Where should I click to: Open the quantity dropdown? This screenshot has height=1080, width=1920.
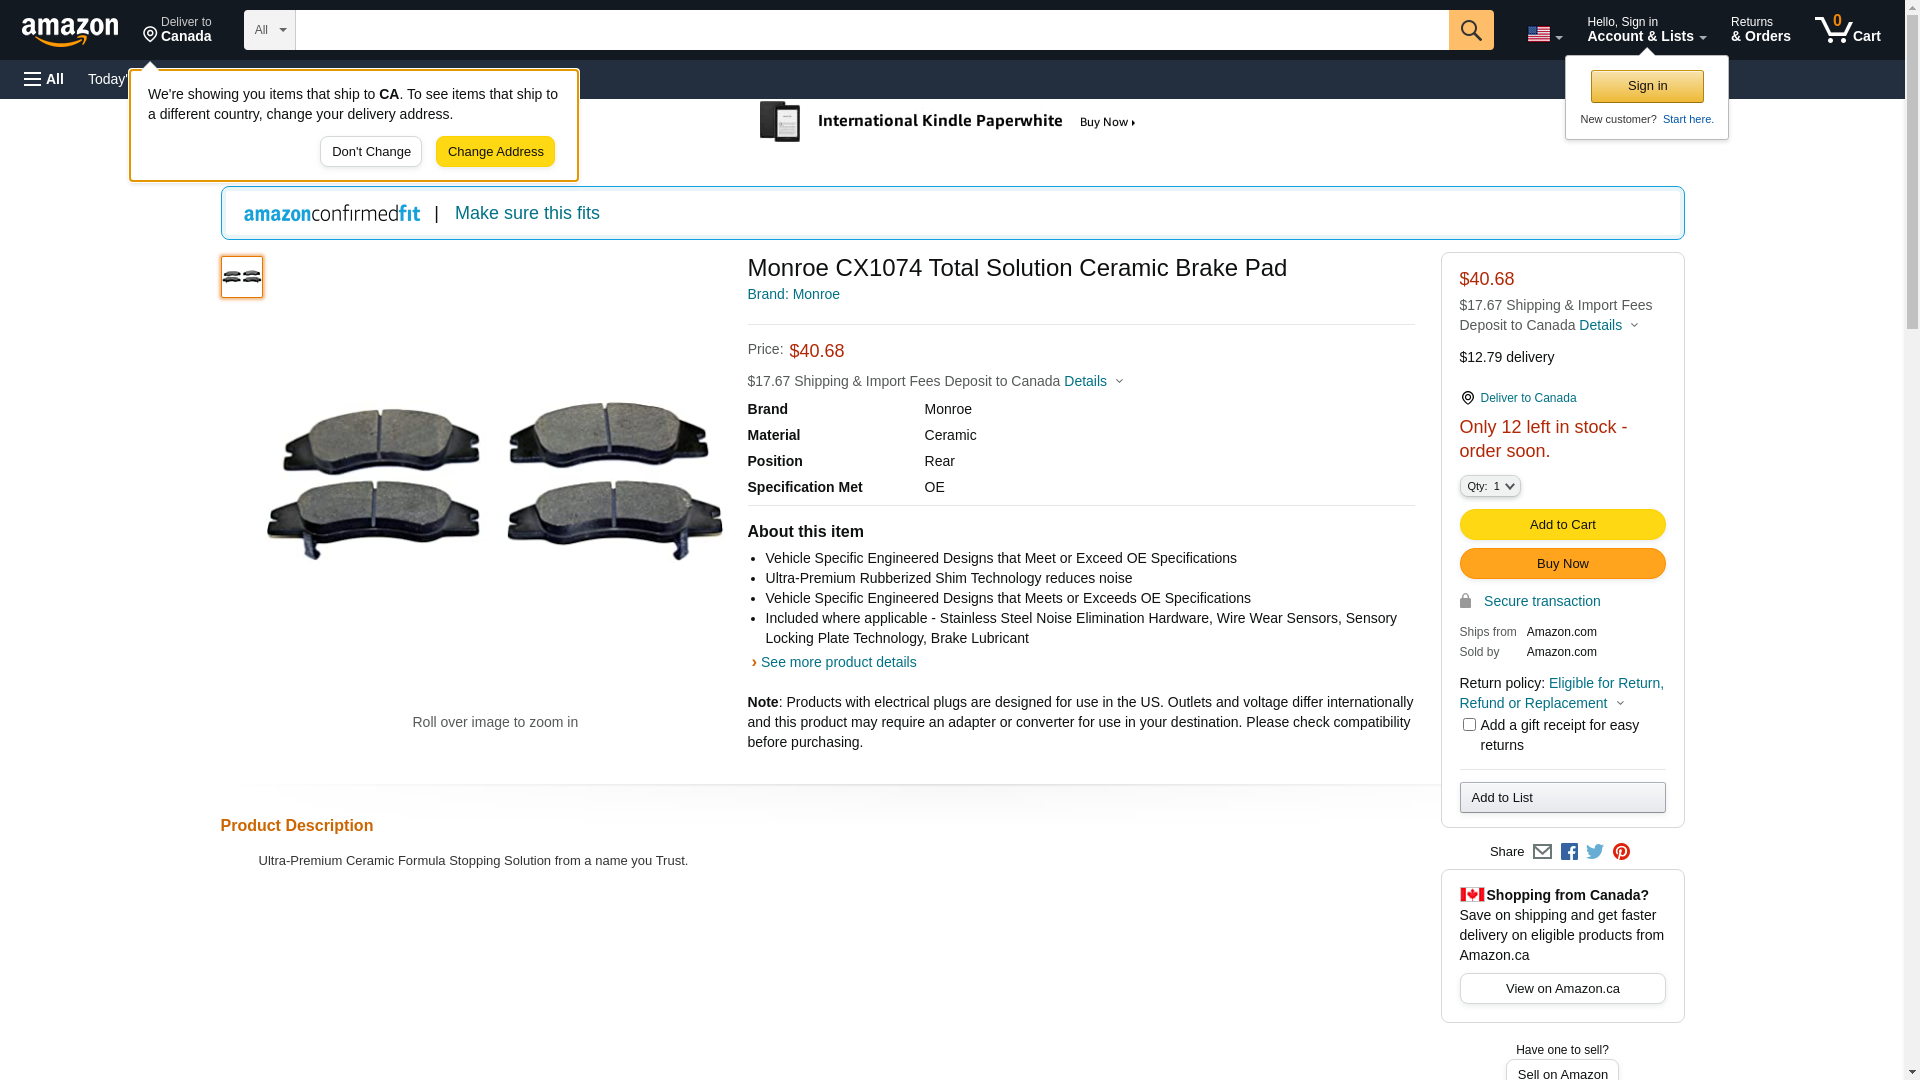(x=1489, y=486)
